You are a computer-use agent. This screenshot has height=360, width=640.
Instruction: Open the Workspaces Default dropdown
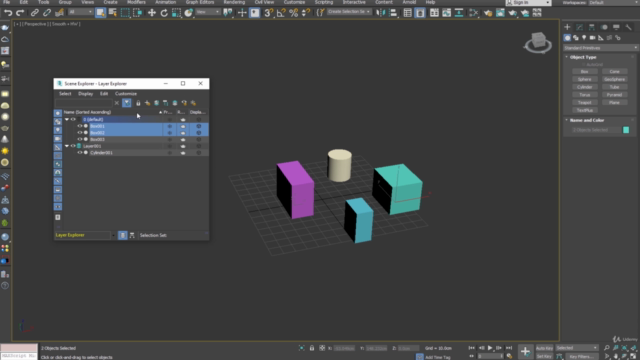(x=613, y=2)
